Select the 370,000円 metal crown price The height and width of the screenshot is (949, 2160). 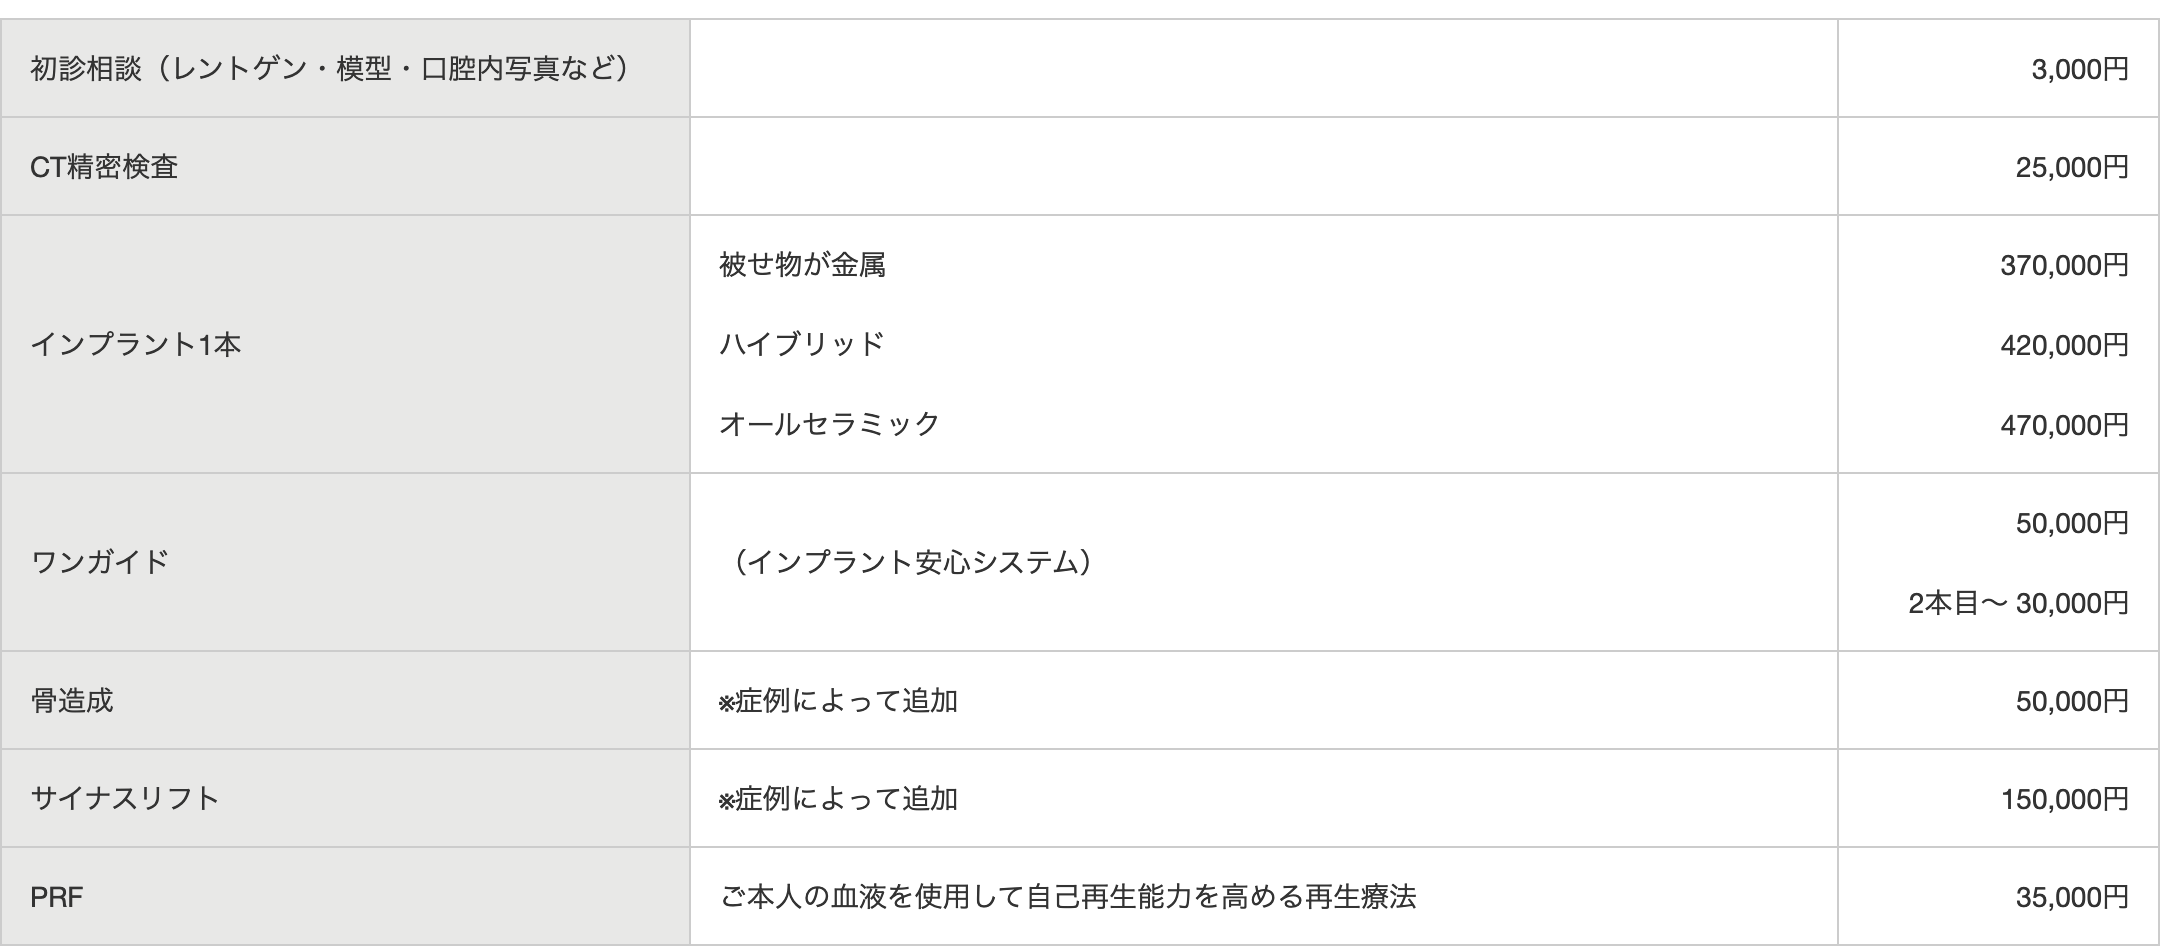(2064, 265)
